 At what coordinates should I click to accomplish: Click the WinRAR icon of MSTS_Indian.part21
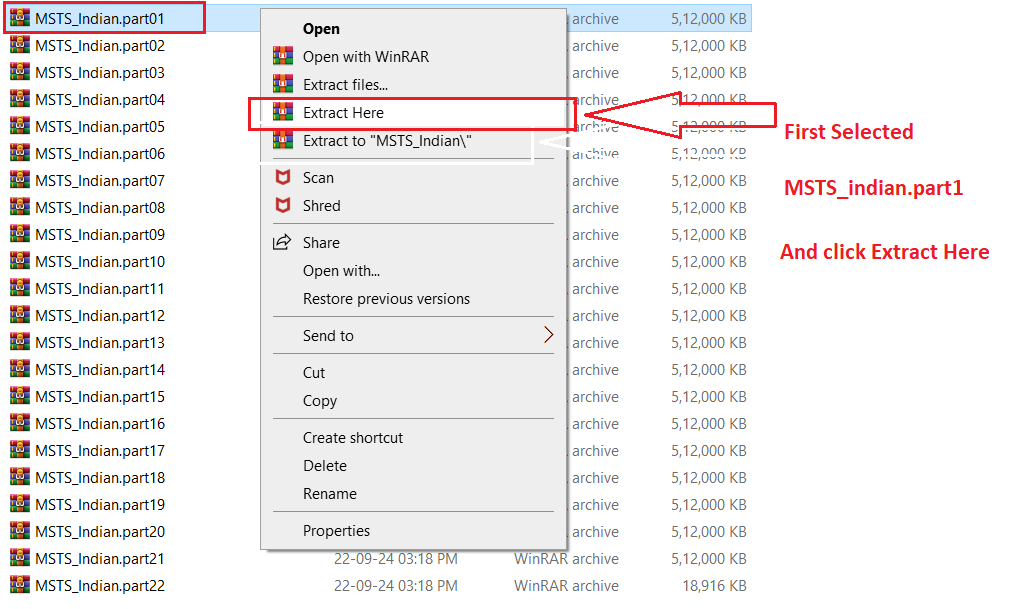20,558
